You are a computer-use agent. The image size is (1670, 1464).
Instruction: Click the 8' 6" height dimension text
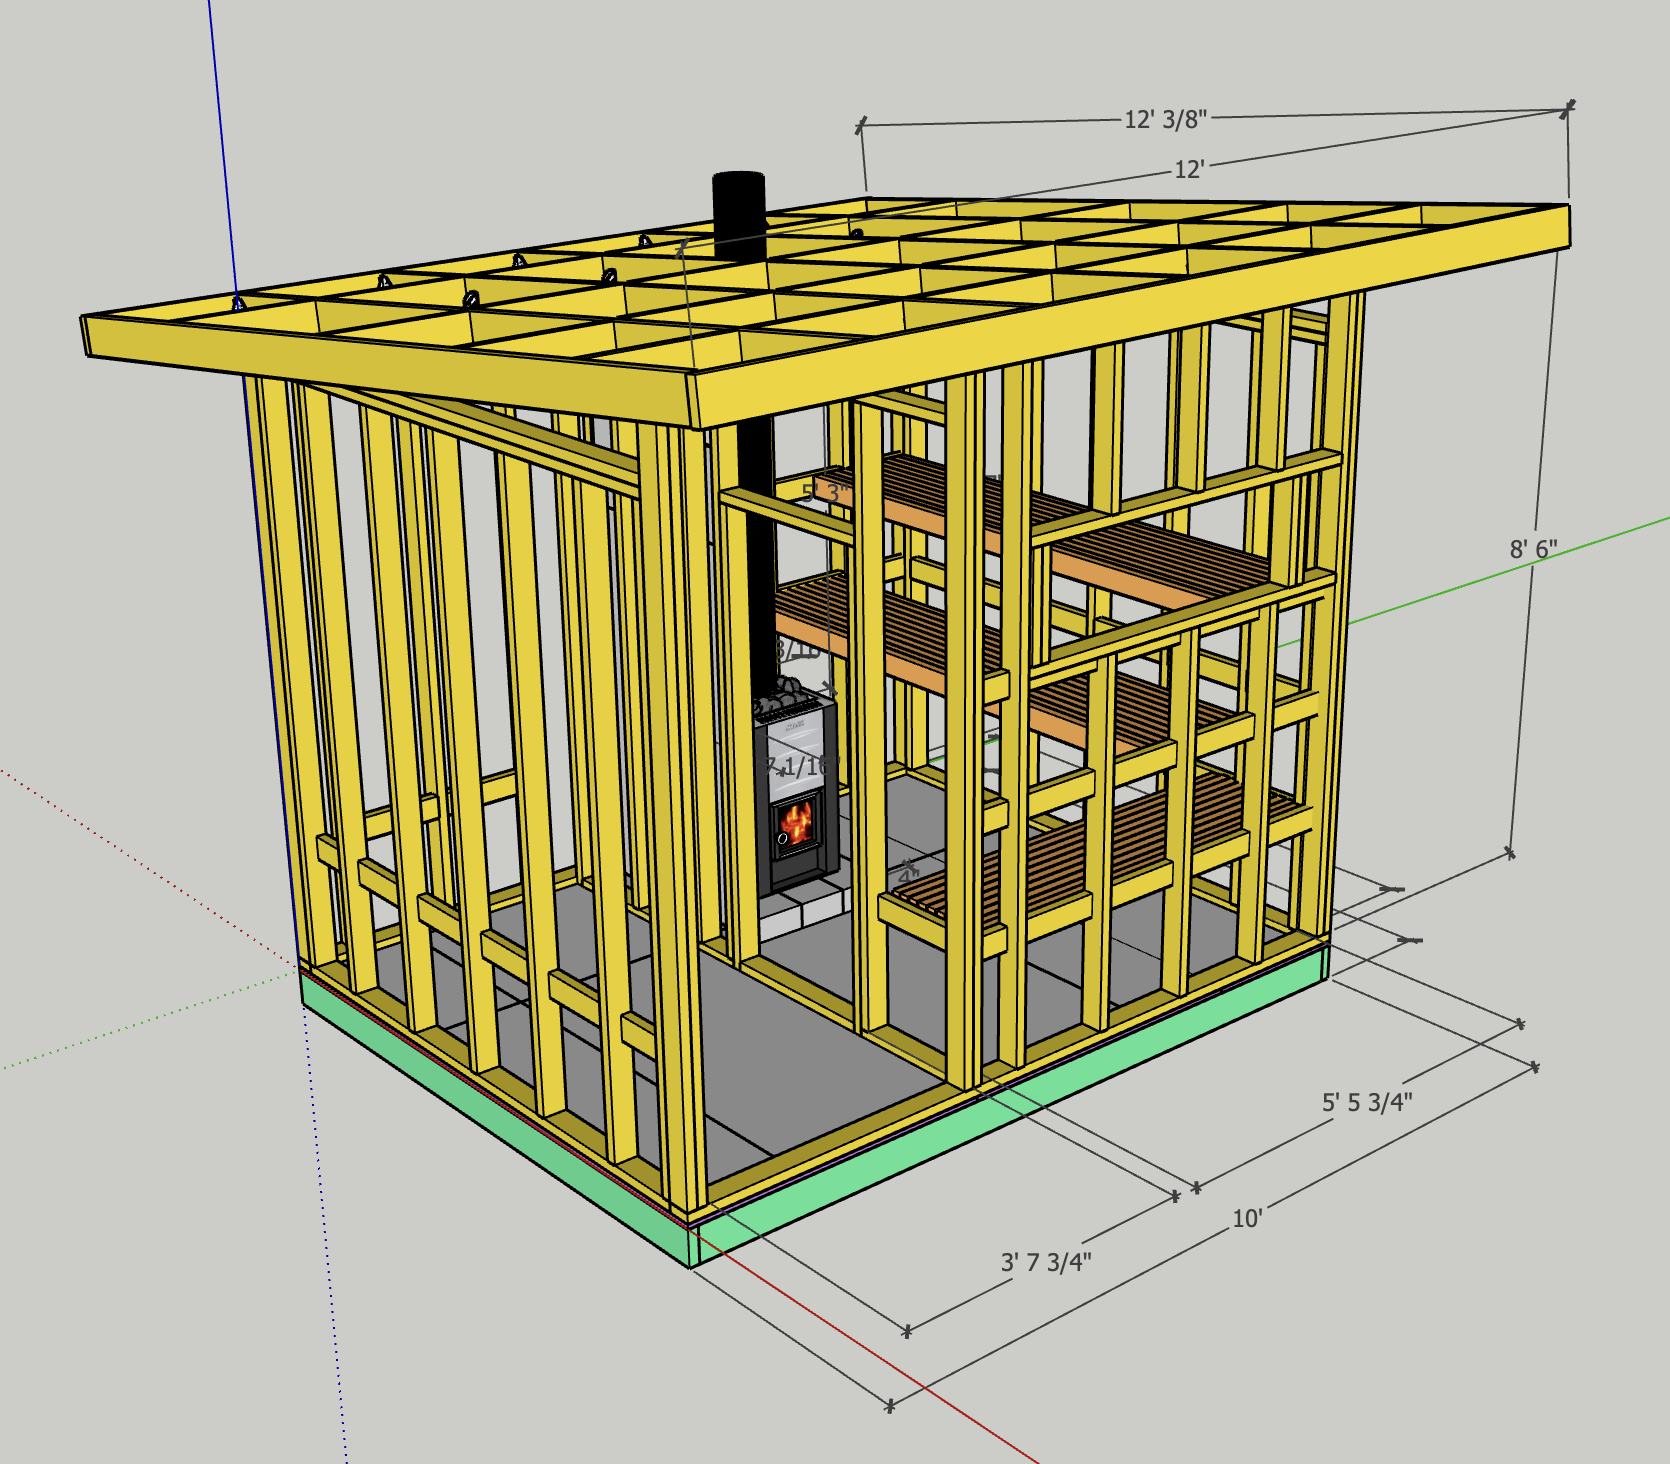(1533, 549)
